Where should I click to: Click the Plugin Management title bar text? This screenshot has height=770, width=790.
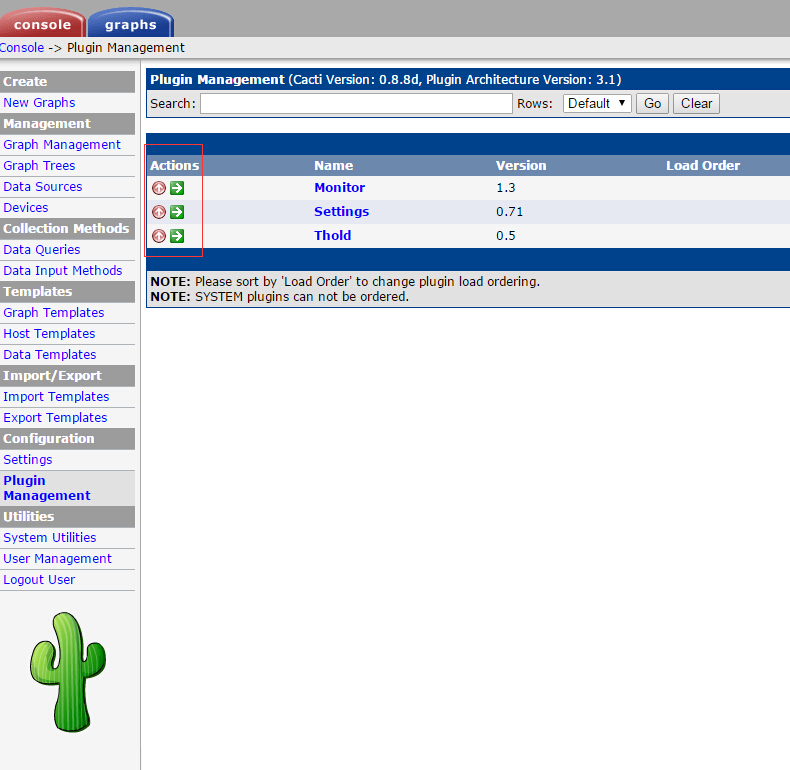pyautogui.click(x=385, y=80)
